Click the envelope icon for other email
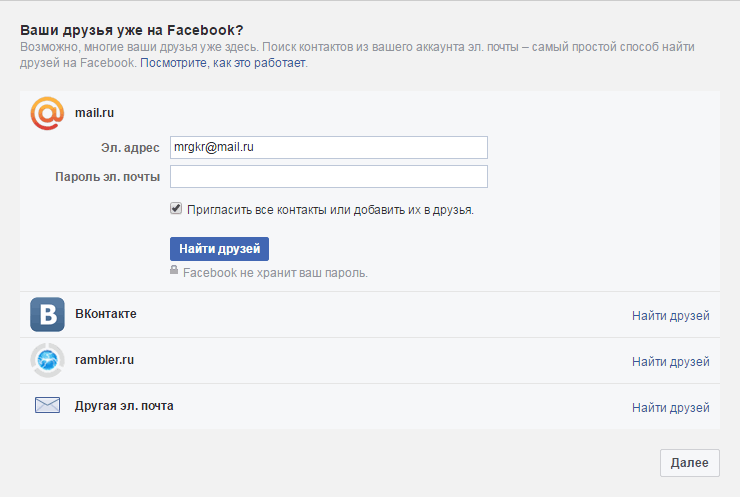 pyautogui.click(x=47, y=405)
